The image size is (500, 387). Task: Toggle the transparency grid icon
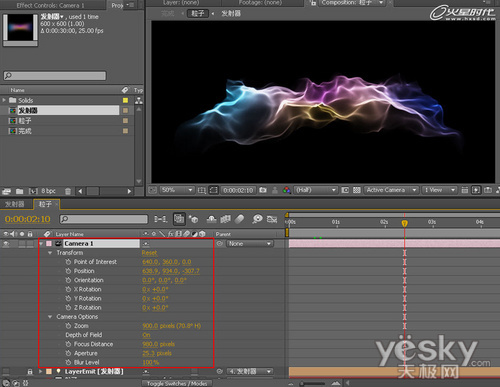tap(357, 190)
